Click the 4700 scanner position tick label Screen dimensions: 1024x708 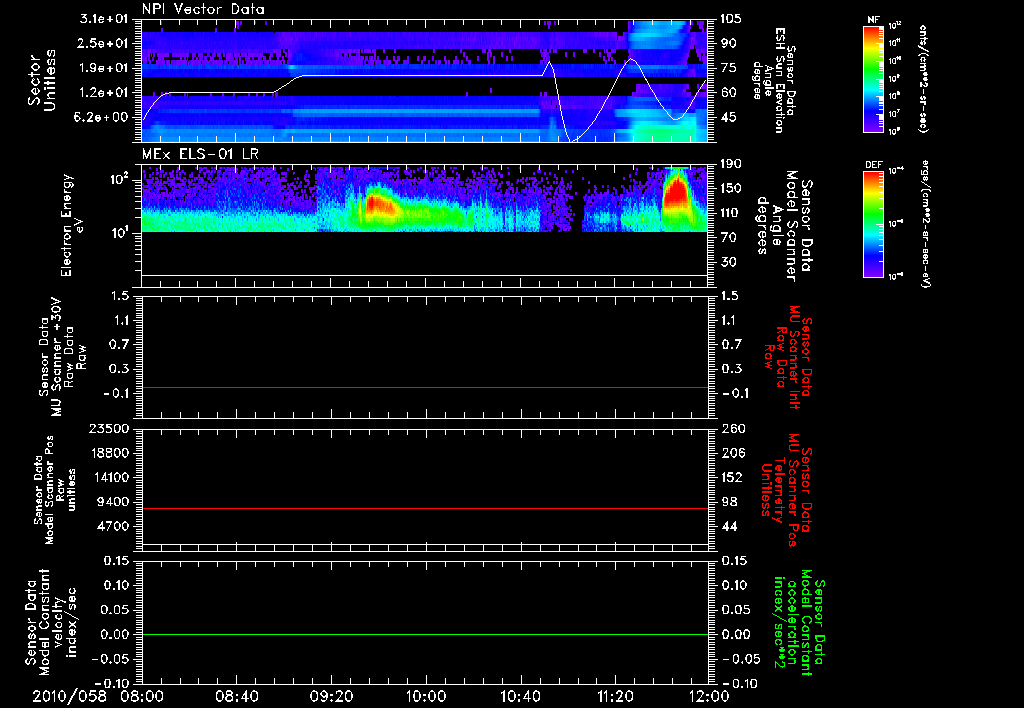tap(113, 526)
